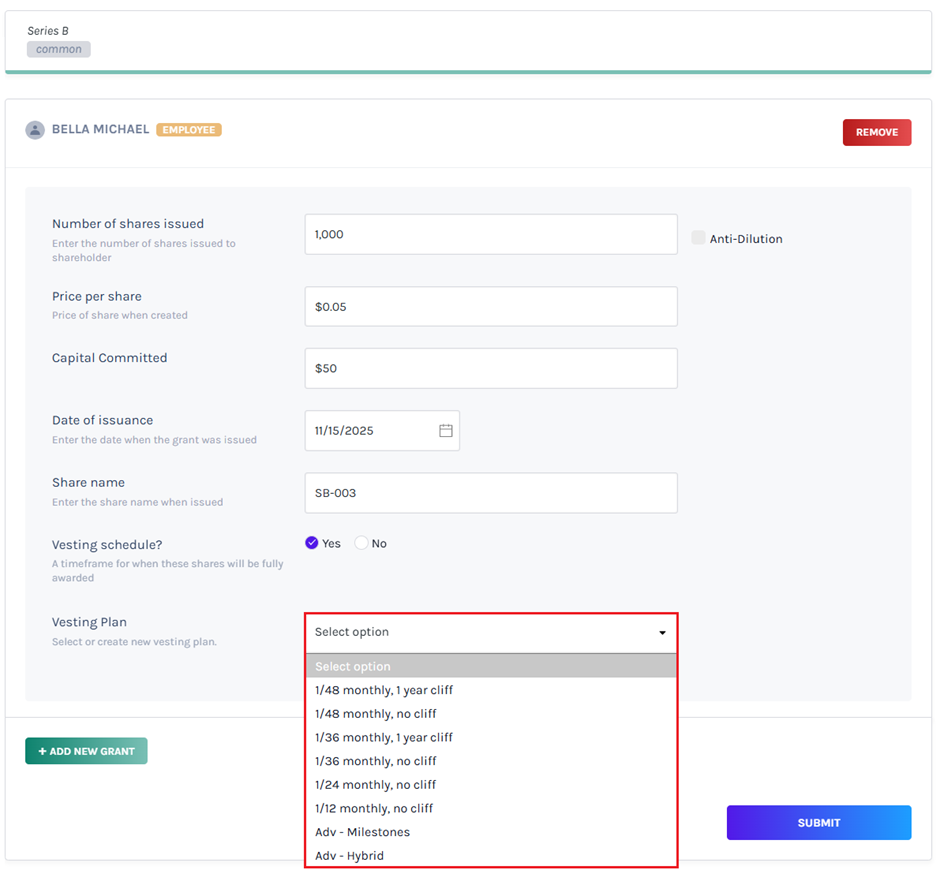
Task: Click the Number of shares issued field
Action: [x=490, y=234]
